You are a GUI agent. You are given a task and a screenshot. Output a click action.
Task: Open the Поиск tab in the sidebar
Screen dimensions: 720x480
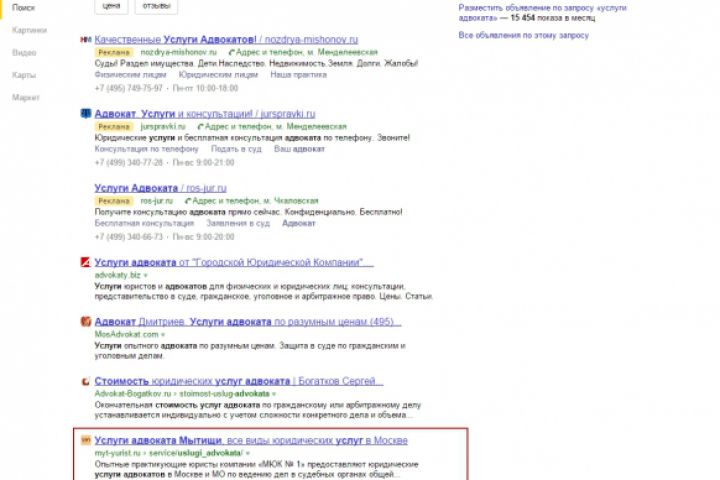[x=23, y=7]
